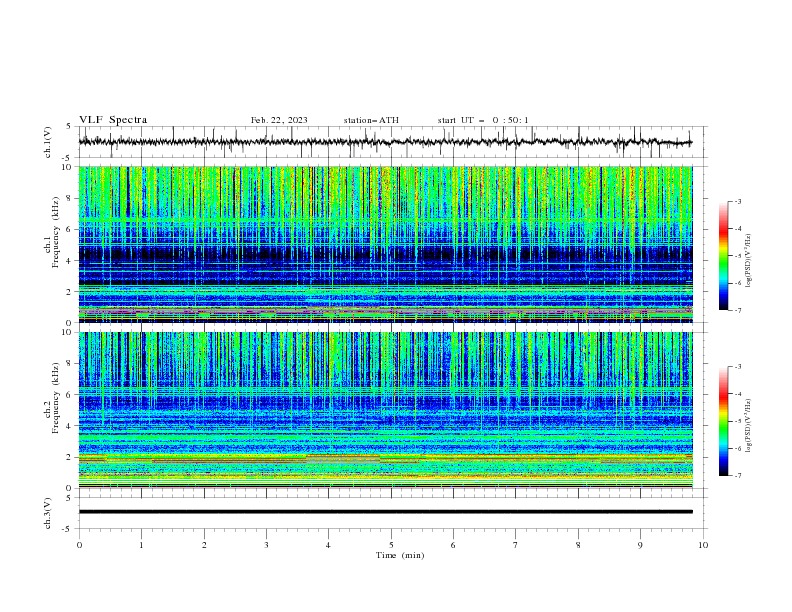Click the ch.2 color bar 'log(PSD)(V²/Hz)' label
The width and height of the screenshot is (792, 612).
pyautogui.click(x=748, y=426)
